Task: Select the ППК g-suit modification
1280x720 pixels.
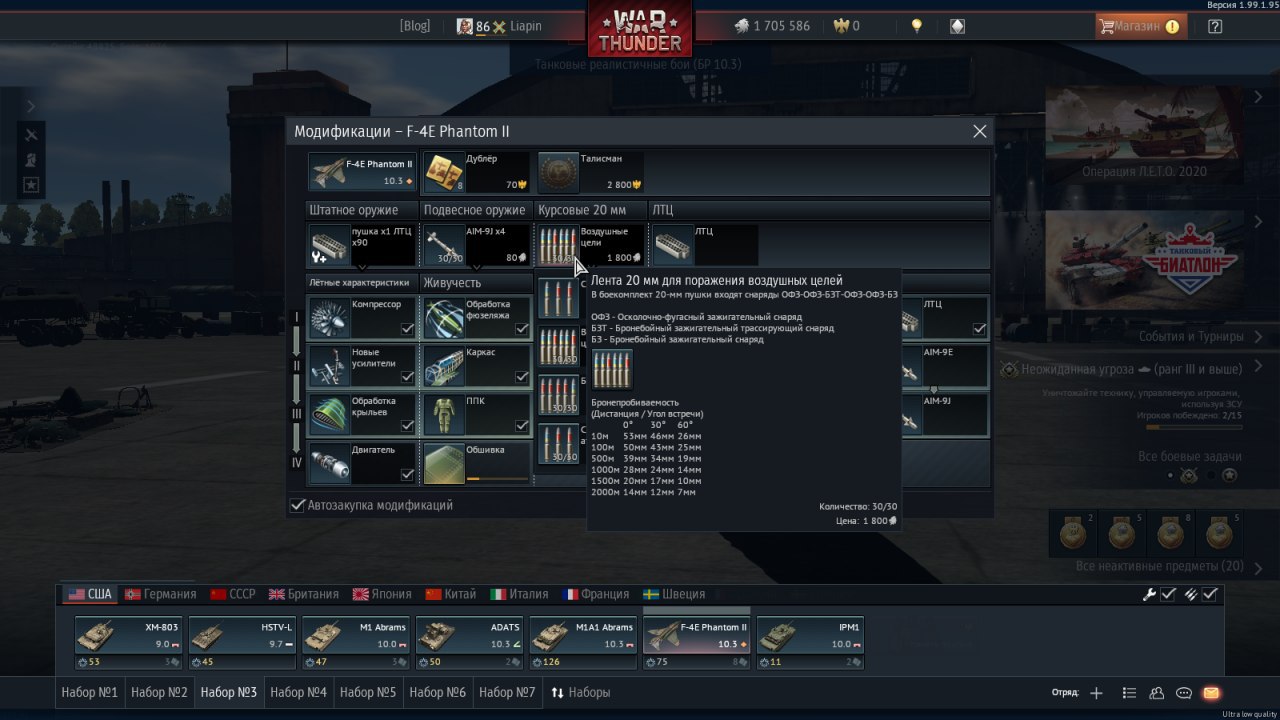Action: (477, 415)
